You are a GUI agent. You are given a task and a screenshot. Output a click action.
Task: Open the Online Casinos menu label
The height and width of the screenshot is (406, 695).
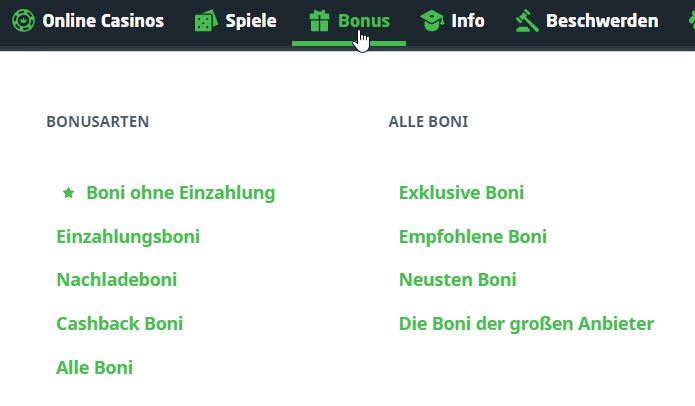(x=103, y=20)
